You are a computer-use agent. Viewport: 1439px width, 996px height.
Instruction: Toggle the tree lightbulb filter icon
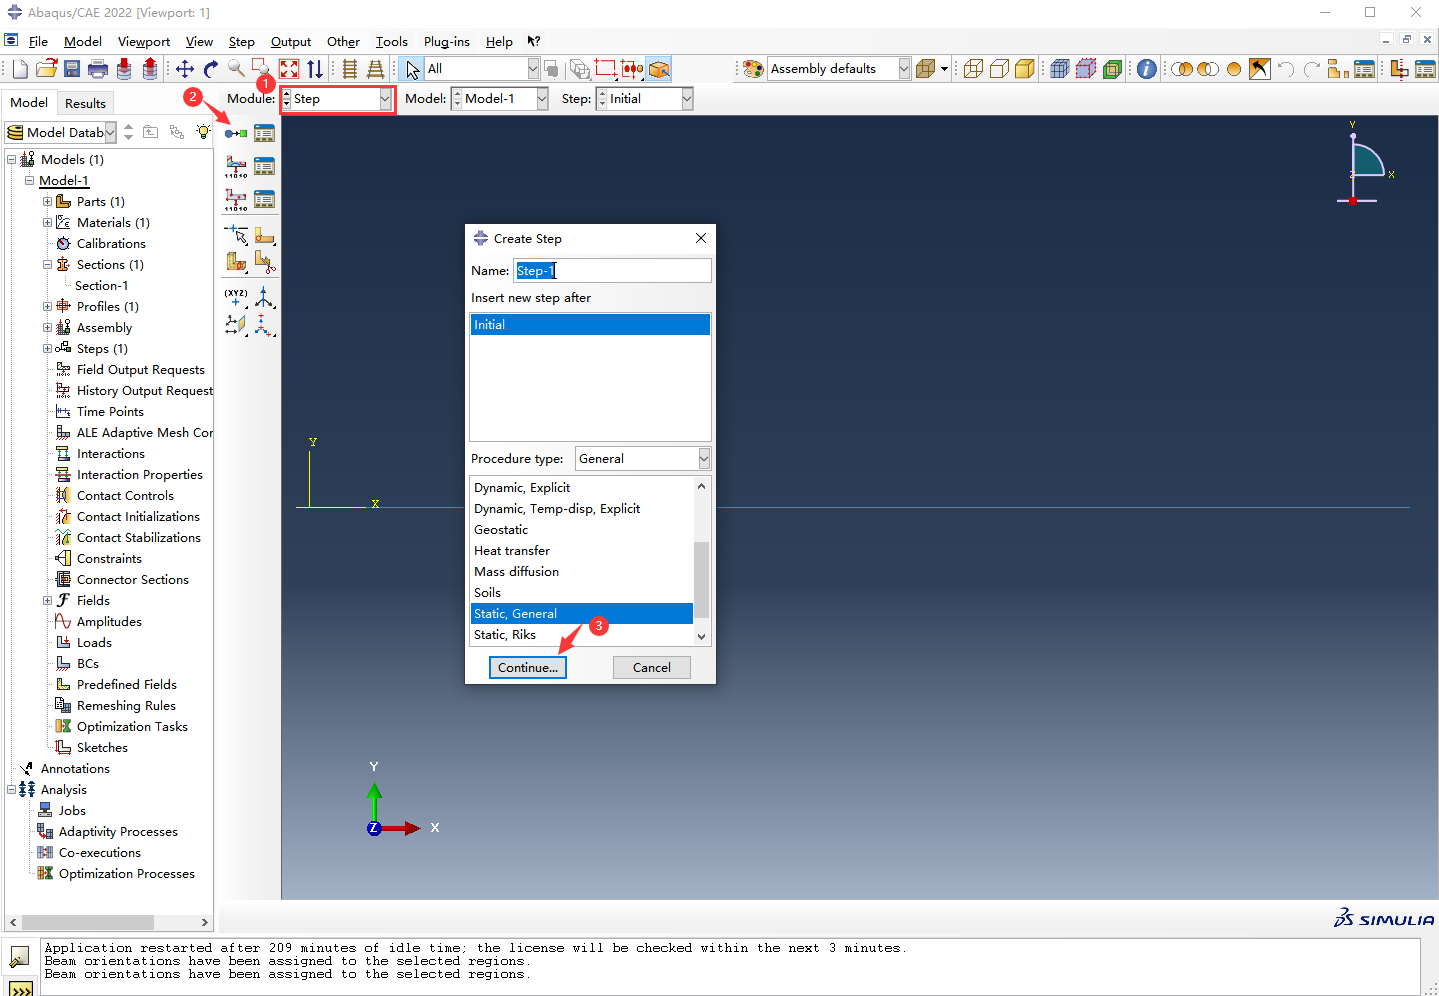pyautogui.click(x=203, y=132)
